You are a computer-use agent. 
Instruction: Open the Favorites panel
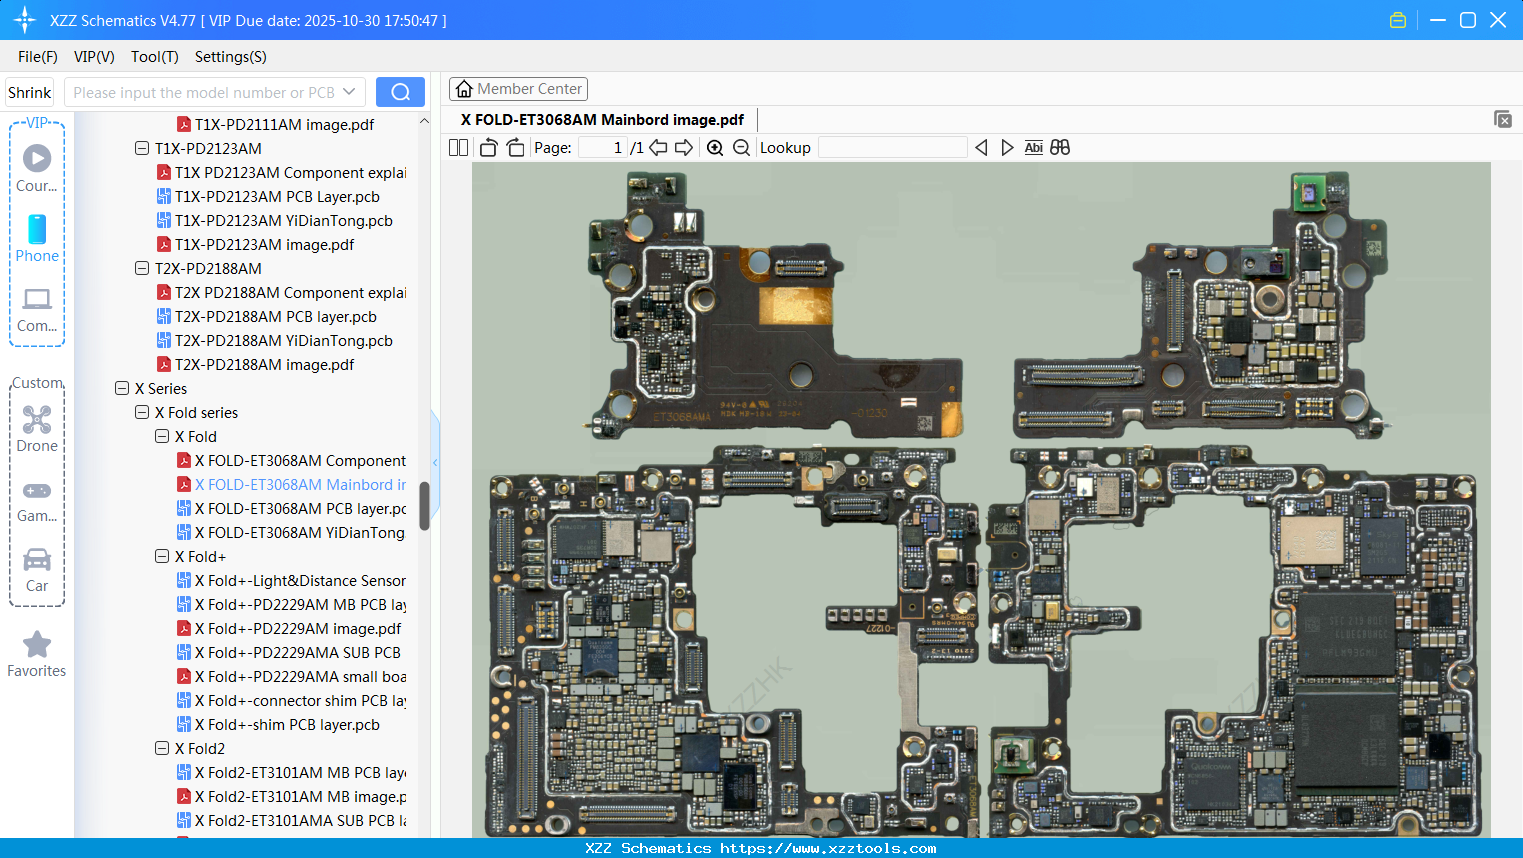coord(37,652)
